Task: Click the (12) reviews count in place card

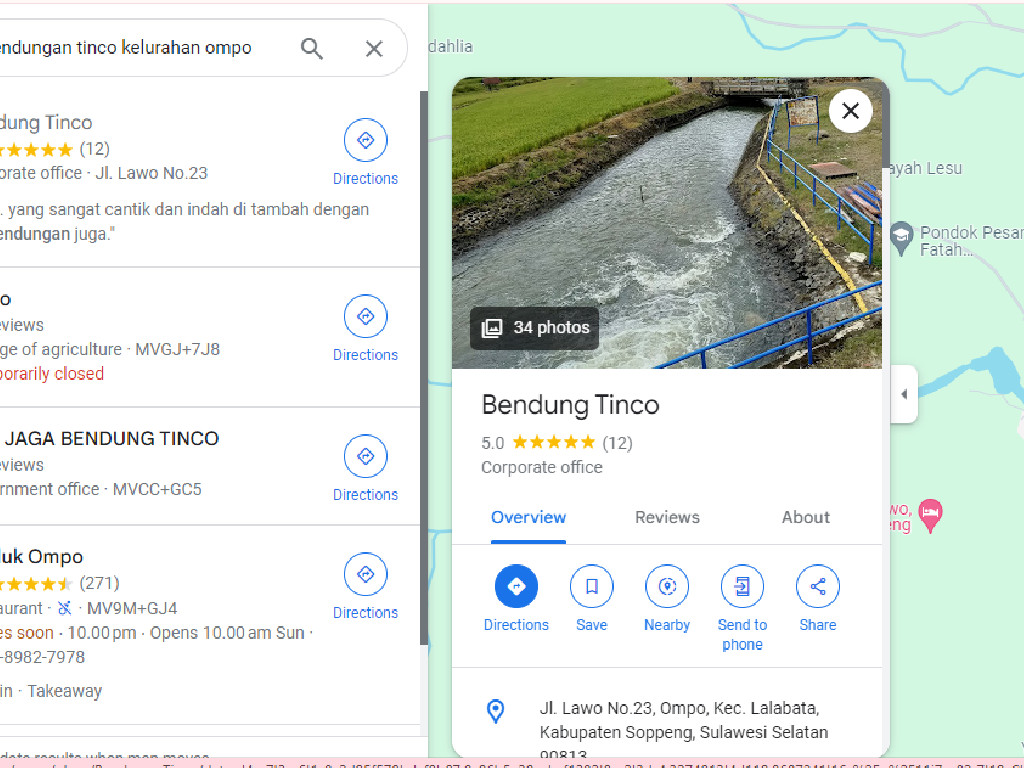Action: (x=617, y=443)
